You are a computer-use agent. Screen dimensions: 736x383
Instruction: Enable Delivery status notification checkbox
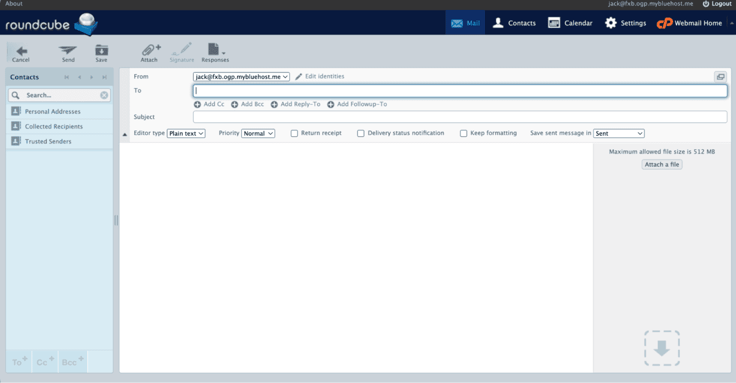(x=360, y=133)
